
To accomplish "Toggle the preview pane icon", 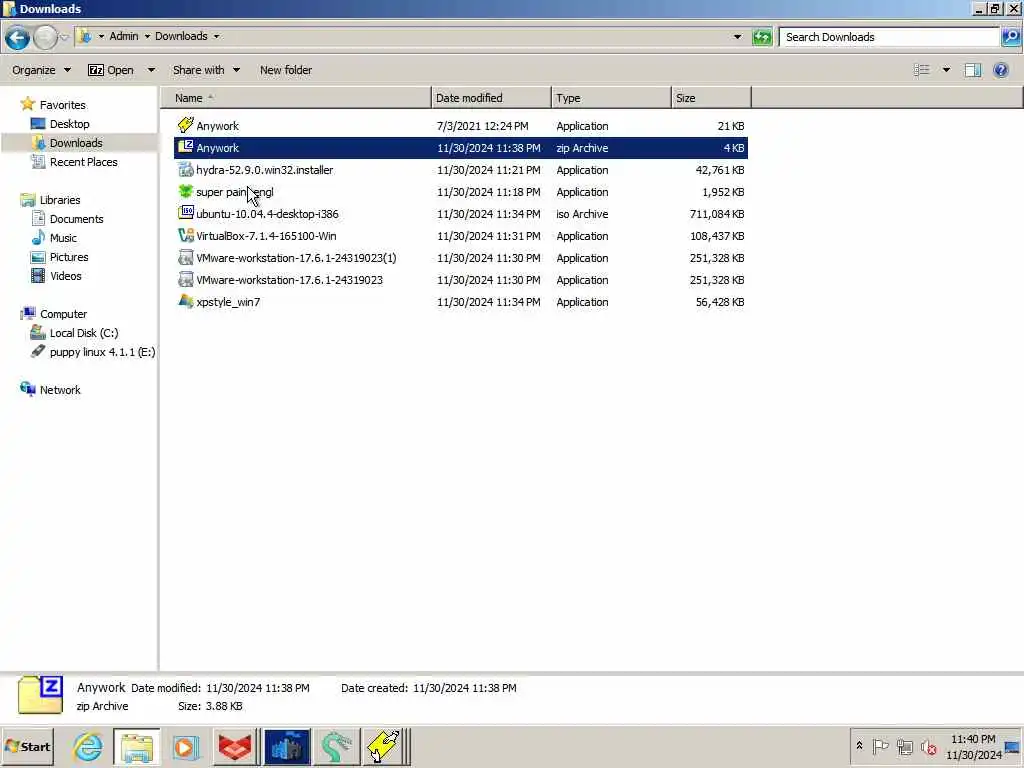I will pyautogui.click(x=972, y=70).
